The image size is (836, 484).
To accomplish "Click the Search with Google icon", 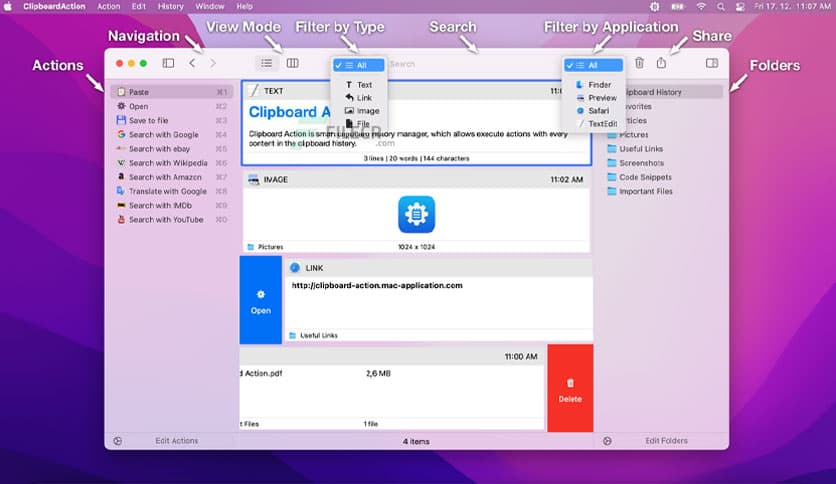I will click(122, 134).
